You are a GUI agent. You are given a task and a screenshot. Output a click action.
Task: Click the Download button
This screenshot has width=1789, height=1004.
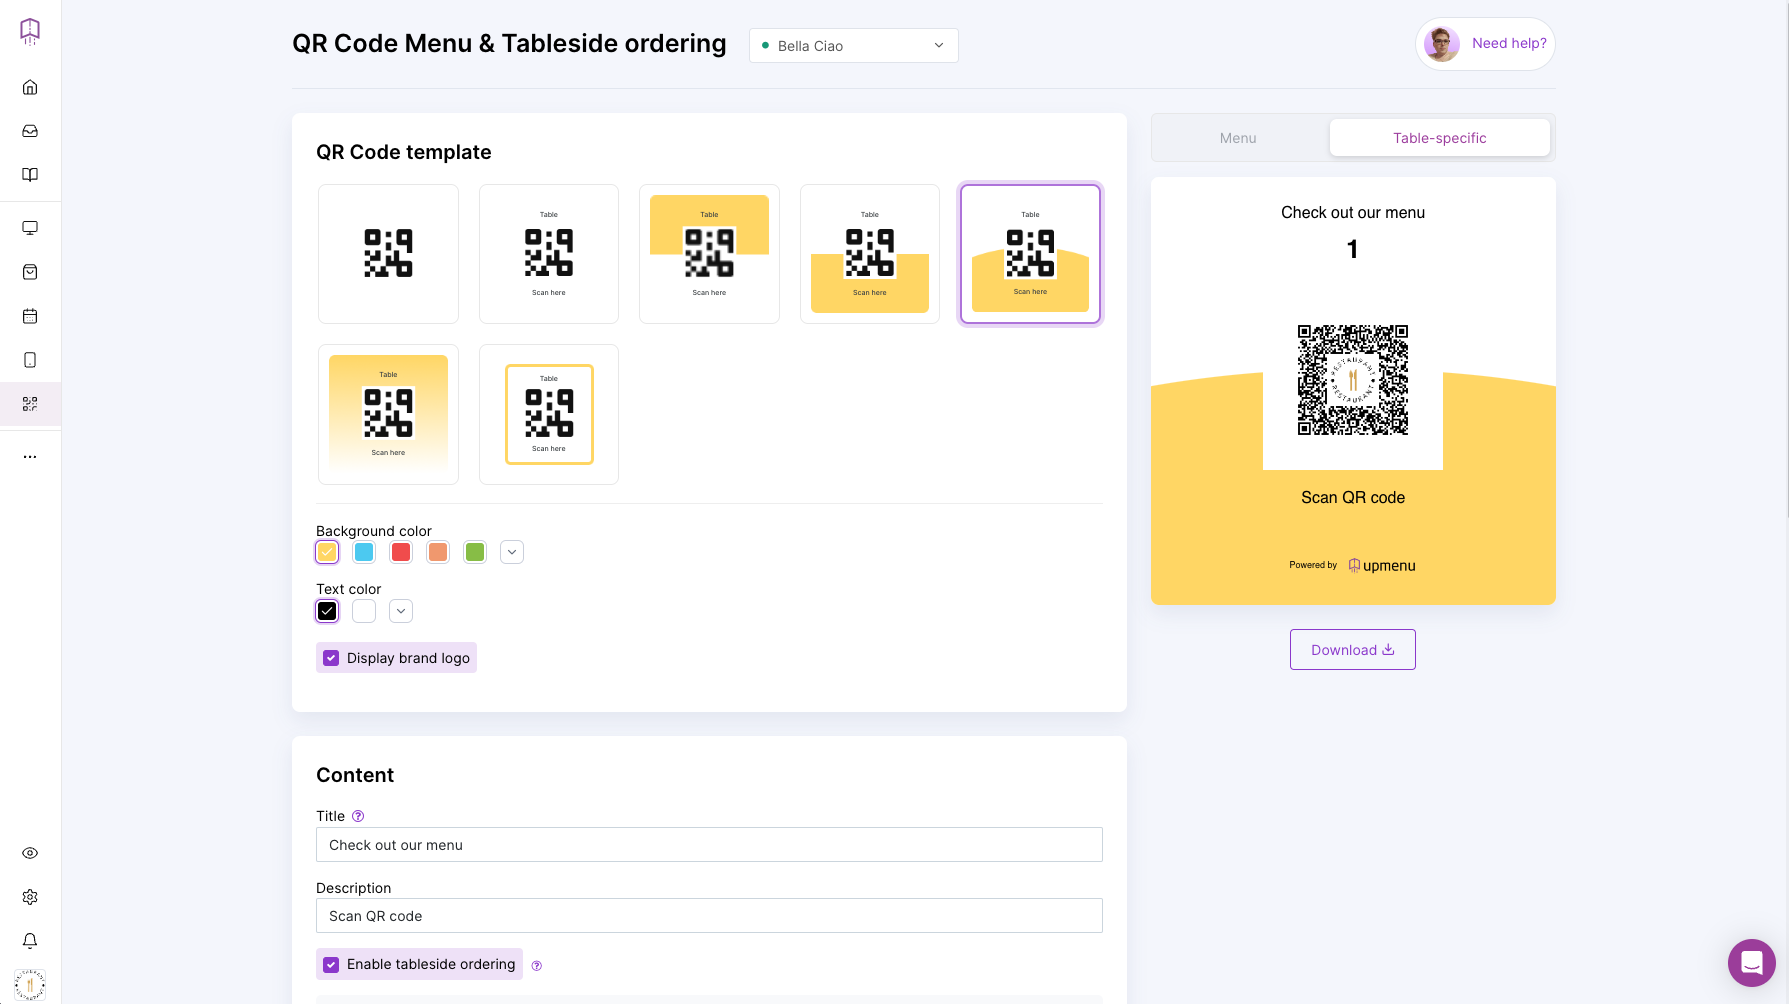(x=1353, y=650)
